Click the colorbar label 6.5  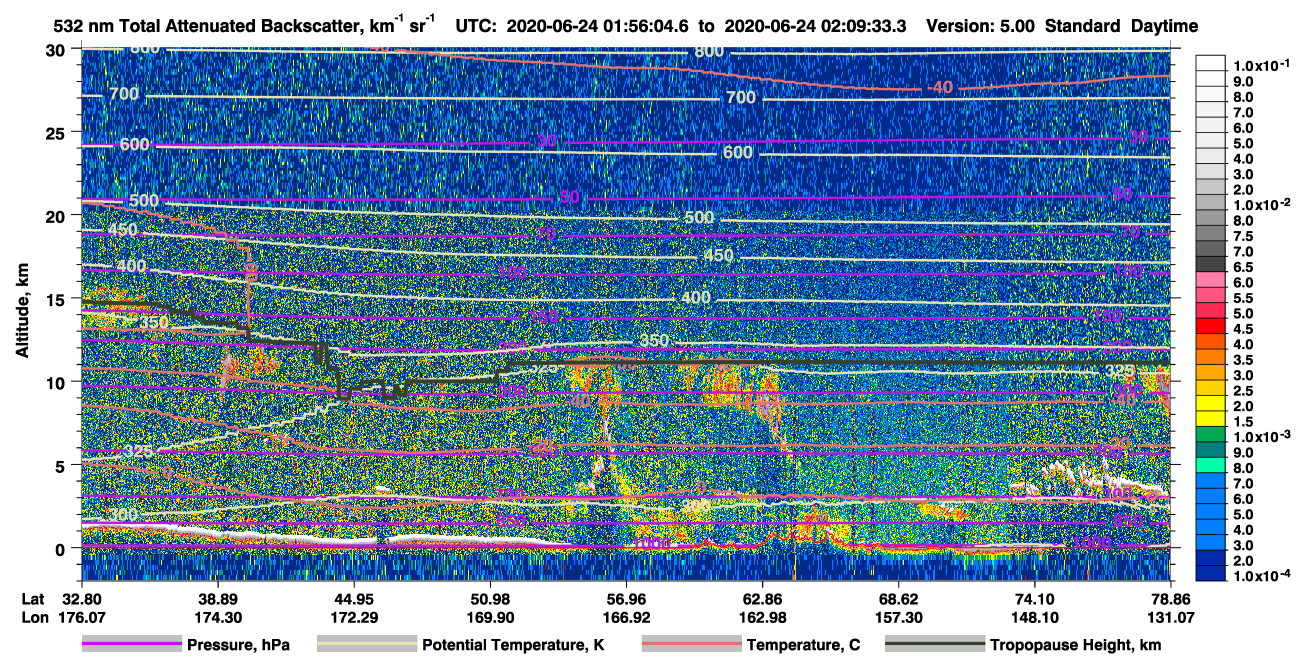click(1243, 267)
